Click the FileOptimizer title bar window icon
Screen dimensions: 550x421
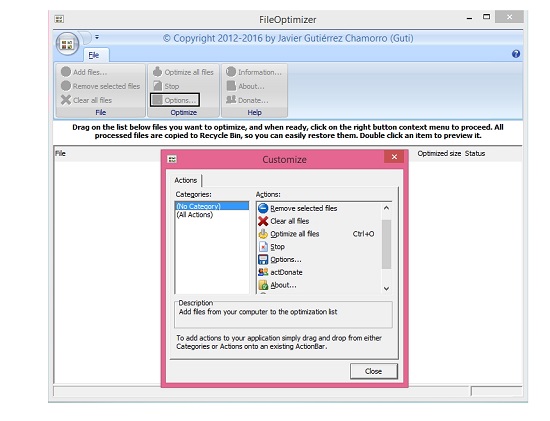[x=59, y=19]
